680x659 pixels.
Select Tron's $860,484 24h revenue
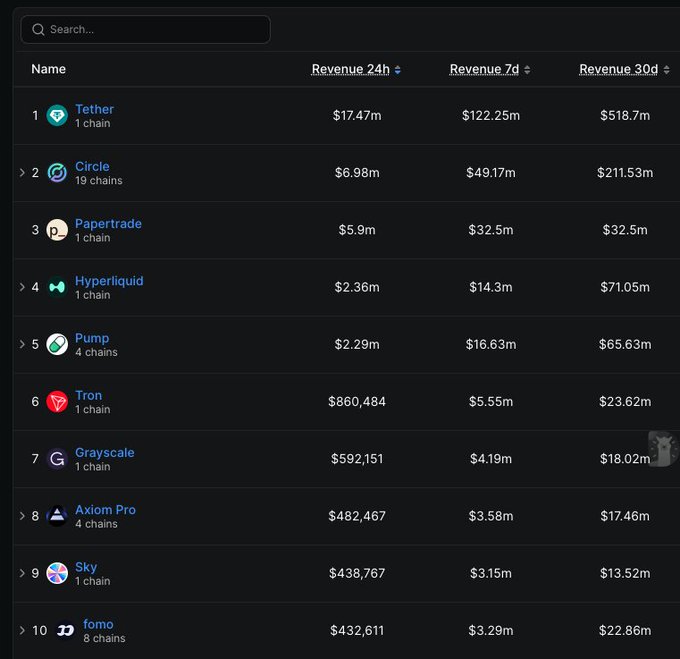coord(357,401)
